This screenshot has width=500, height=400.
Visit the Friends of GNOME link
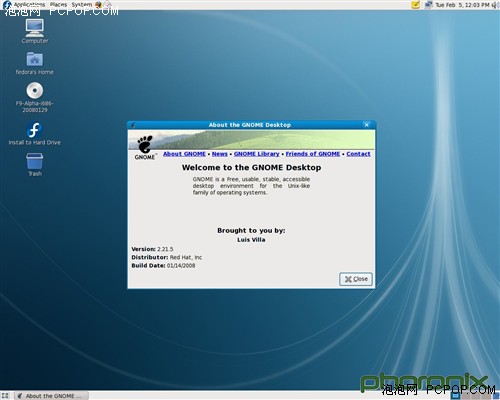pos(313,154)
